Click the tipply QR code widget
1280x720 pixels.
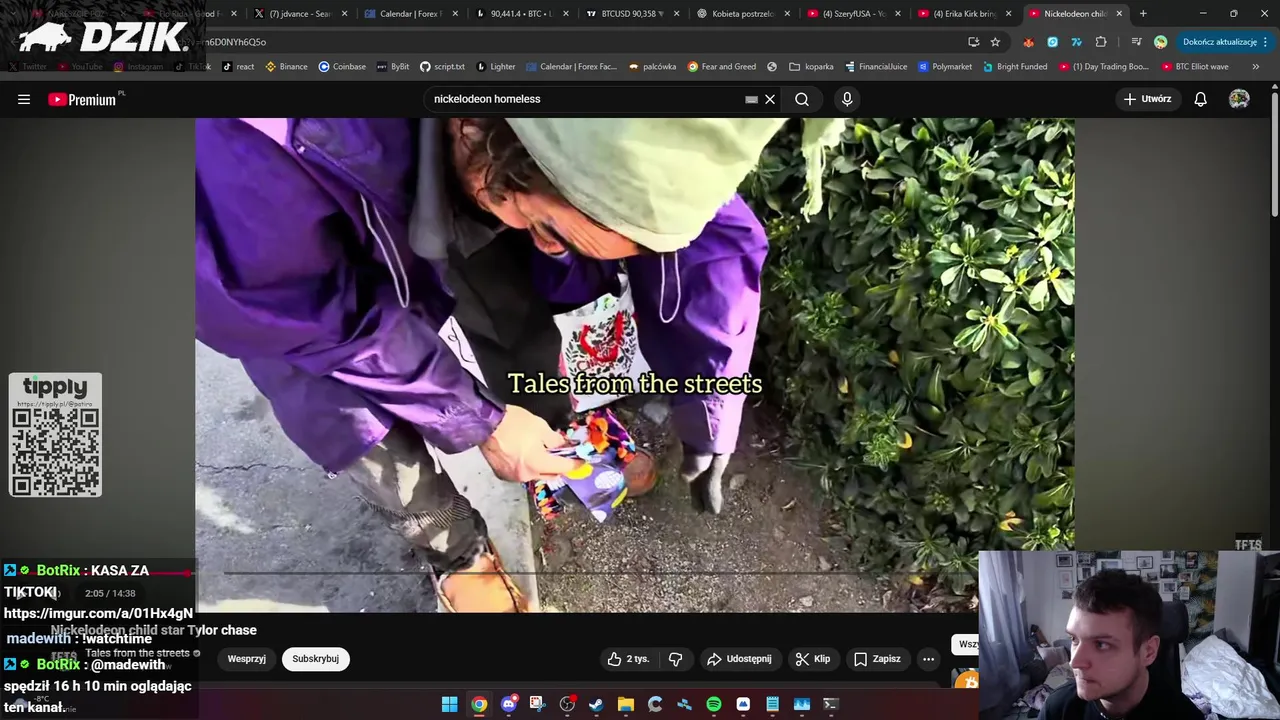pos(55,434)
